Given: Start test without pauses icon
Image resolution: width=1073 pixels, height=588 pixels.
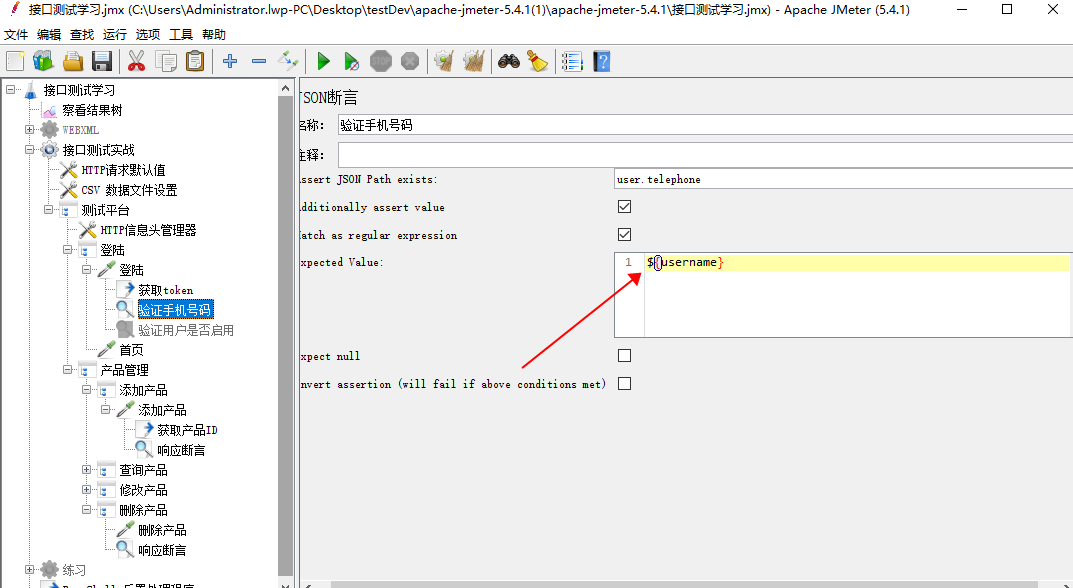Looking at the screenshot, I should click(x=352, y=62).
